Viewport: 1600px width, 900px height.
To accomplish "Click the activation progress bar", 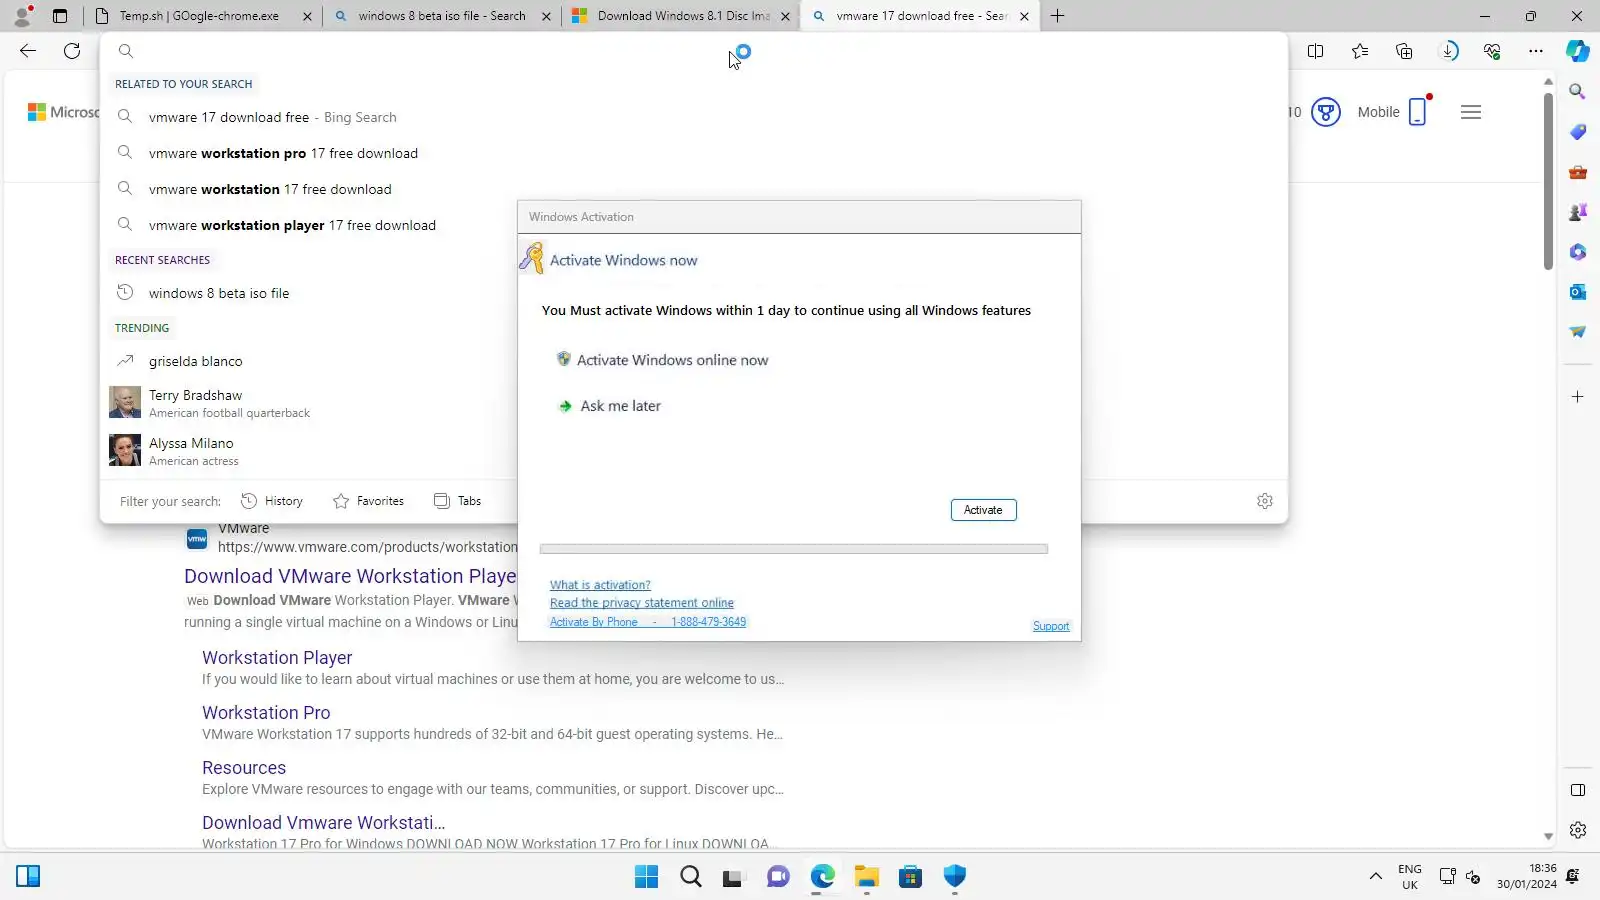I will click(794, 549).
